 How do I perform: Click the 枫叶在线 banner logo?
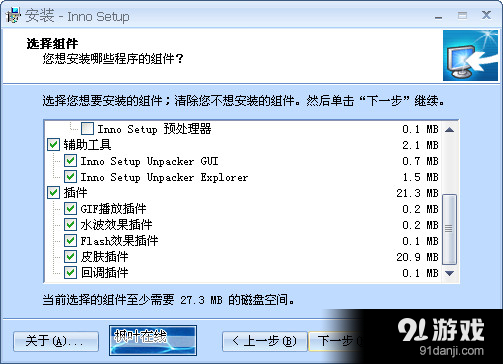coord(153,340)
